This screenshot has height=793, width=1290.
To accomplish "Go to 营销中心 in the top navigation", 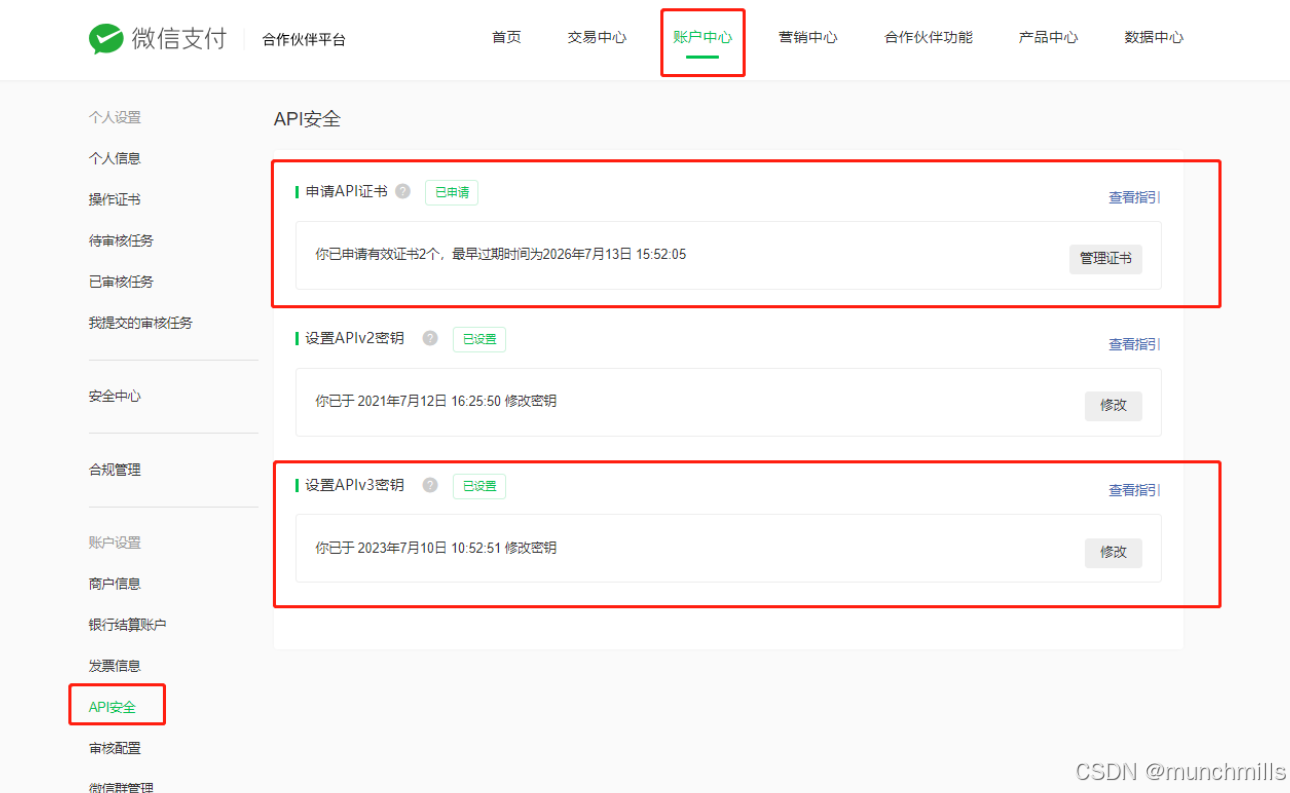I will pos(808,37).
